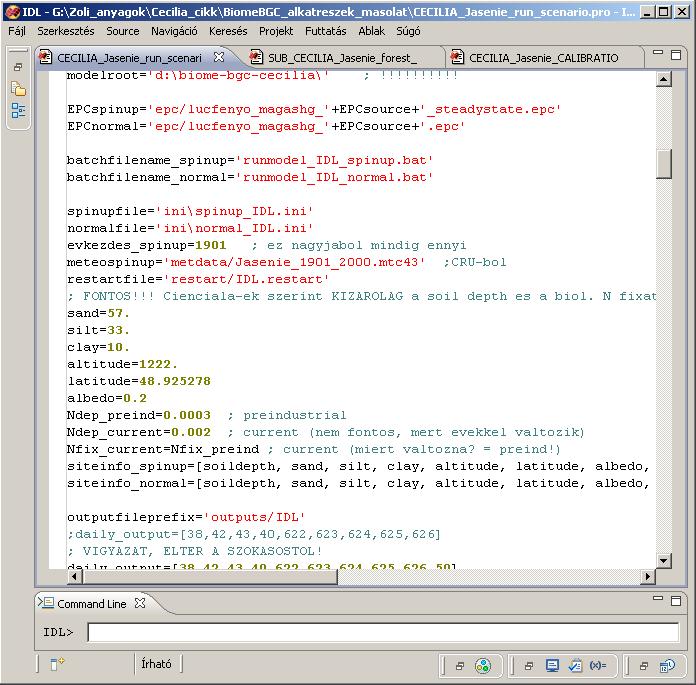Image resolution: width=696 pixels, height=685 pixels.
Task: Click the spinupfile='ini\spinup_IDL.ini' line
Action: 190,211
